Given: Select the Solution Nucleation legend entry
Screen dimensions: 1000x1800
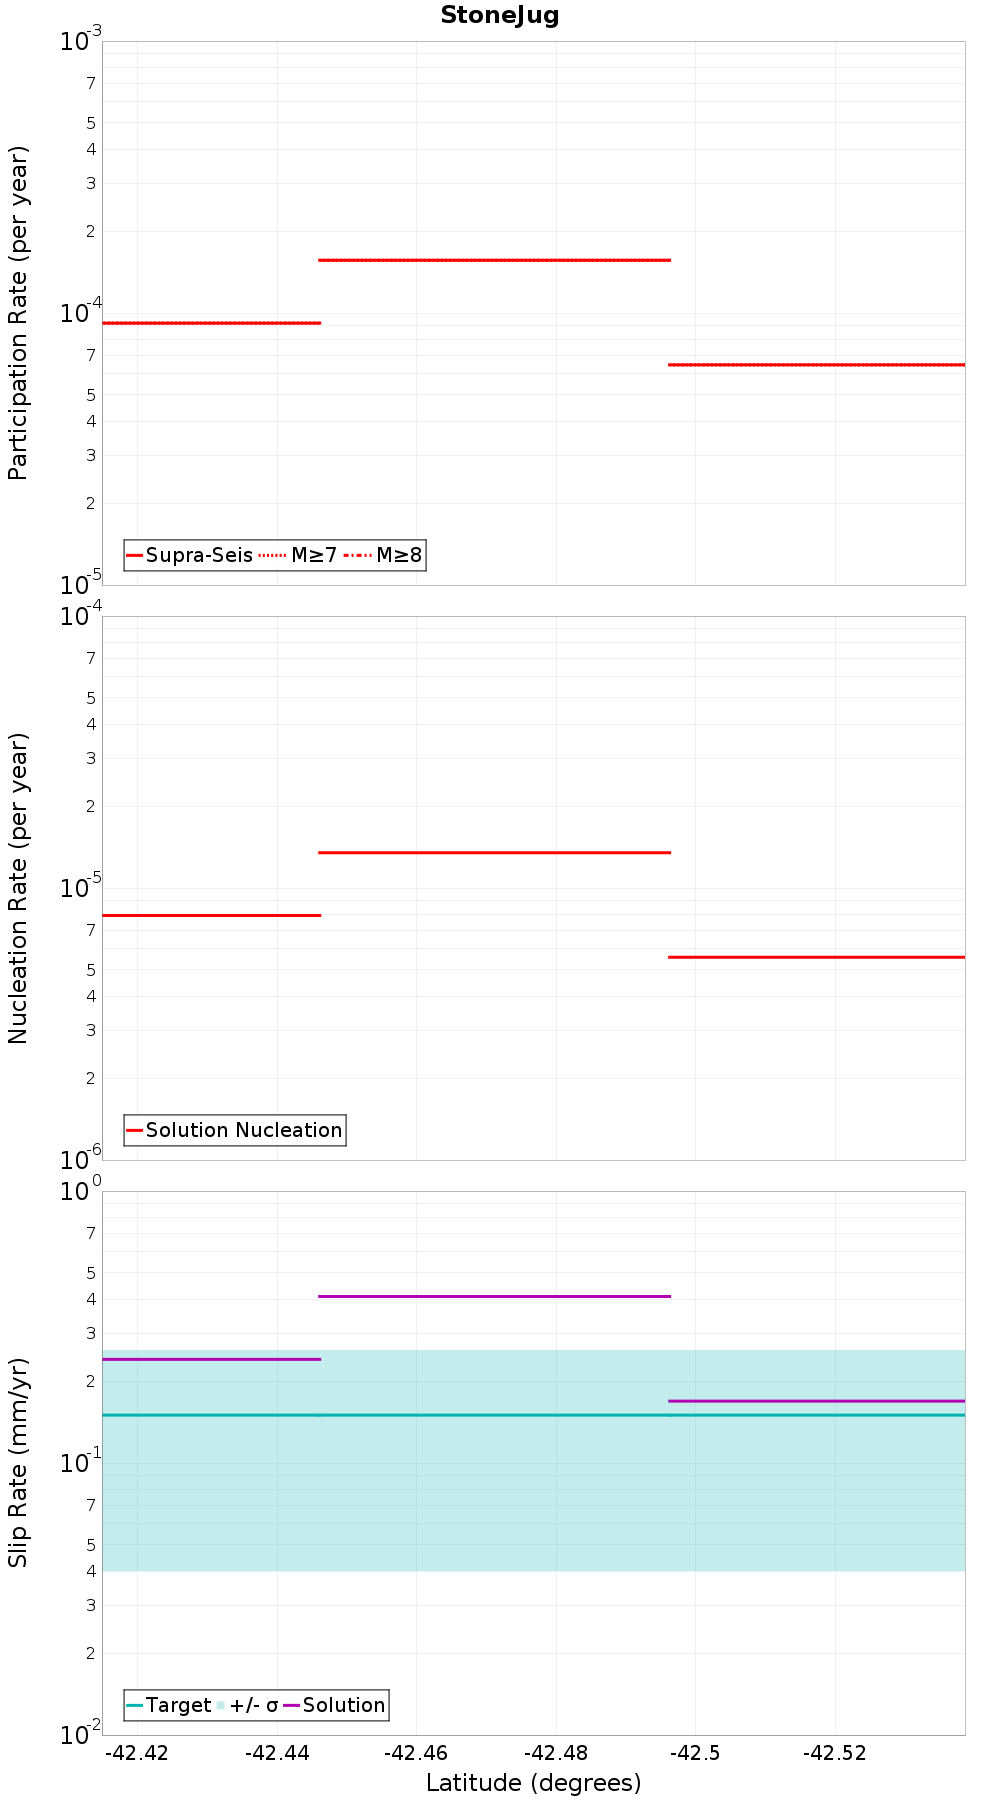Looking at the screenshot, I should [235, 1130].
